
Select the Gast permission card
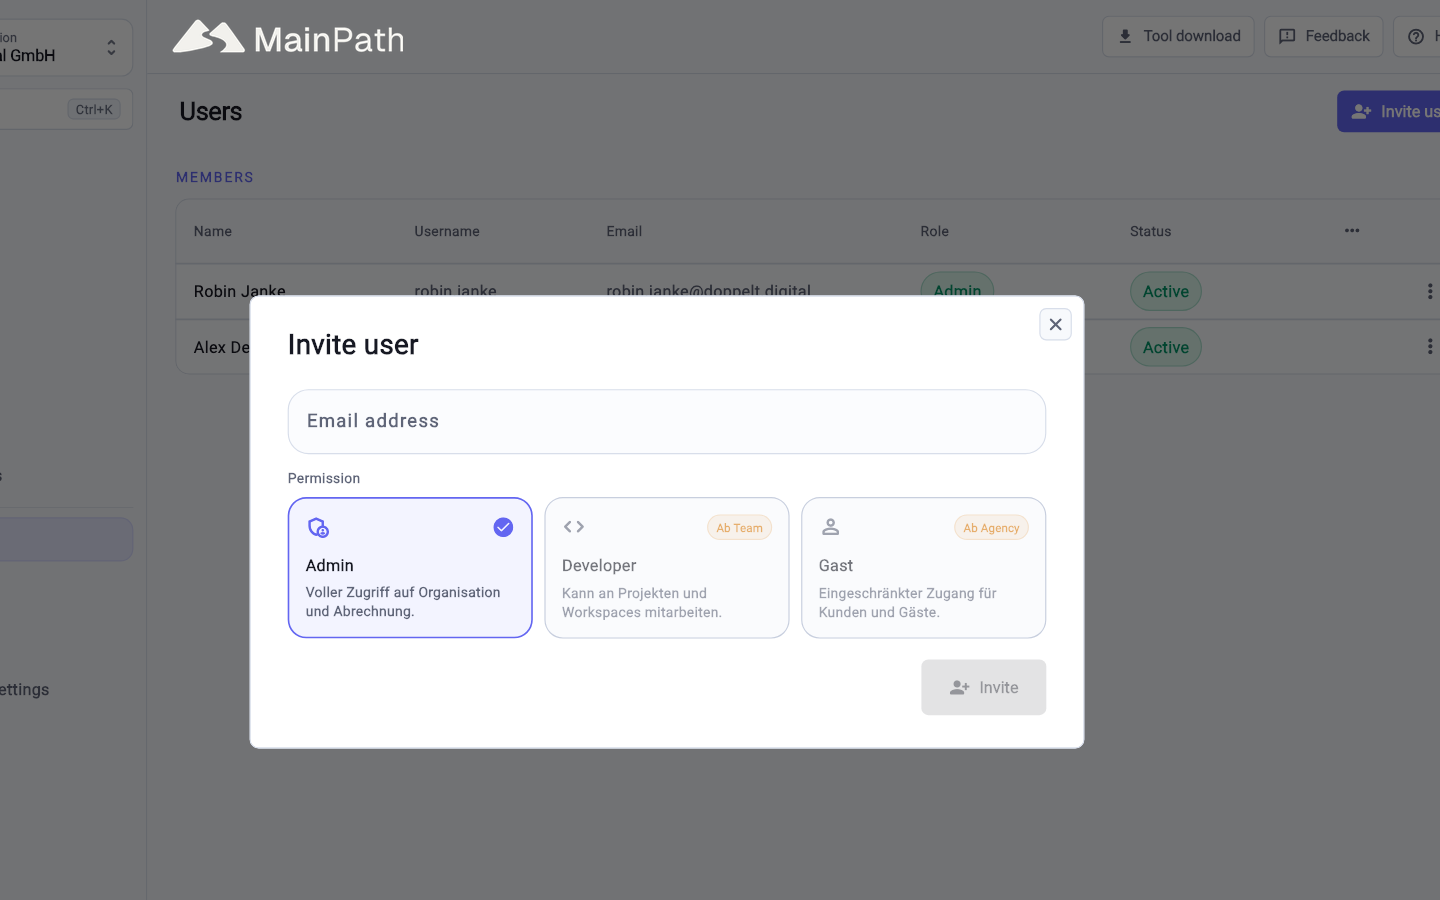point(923,567)
